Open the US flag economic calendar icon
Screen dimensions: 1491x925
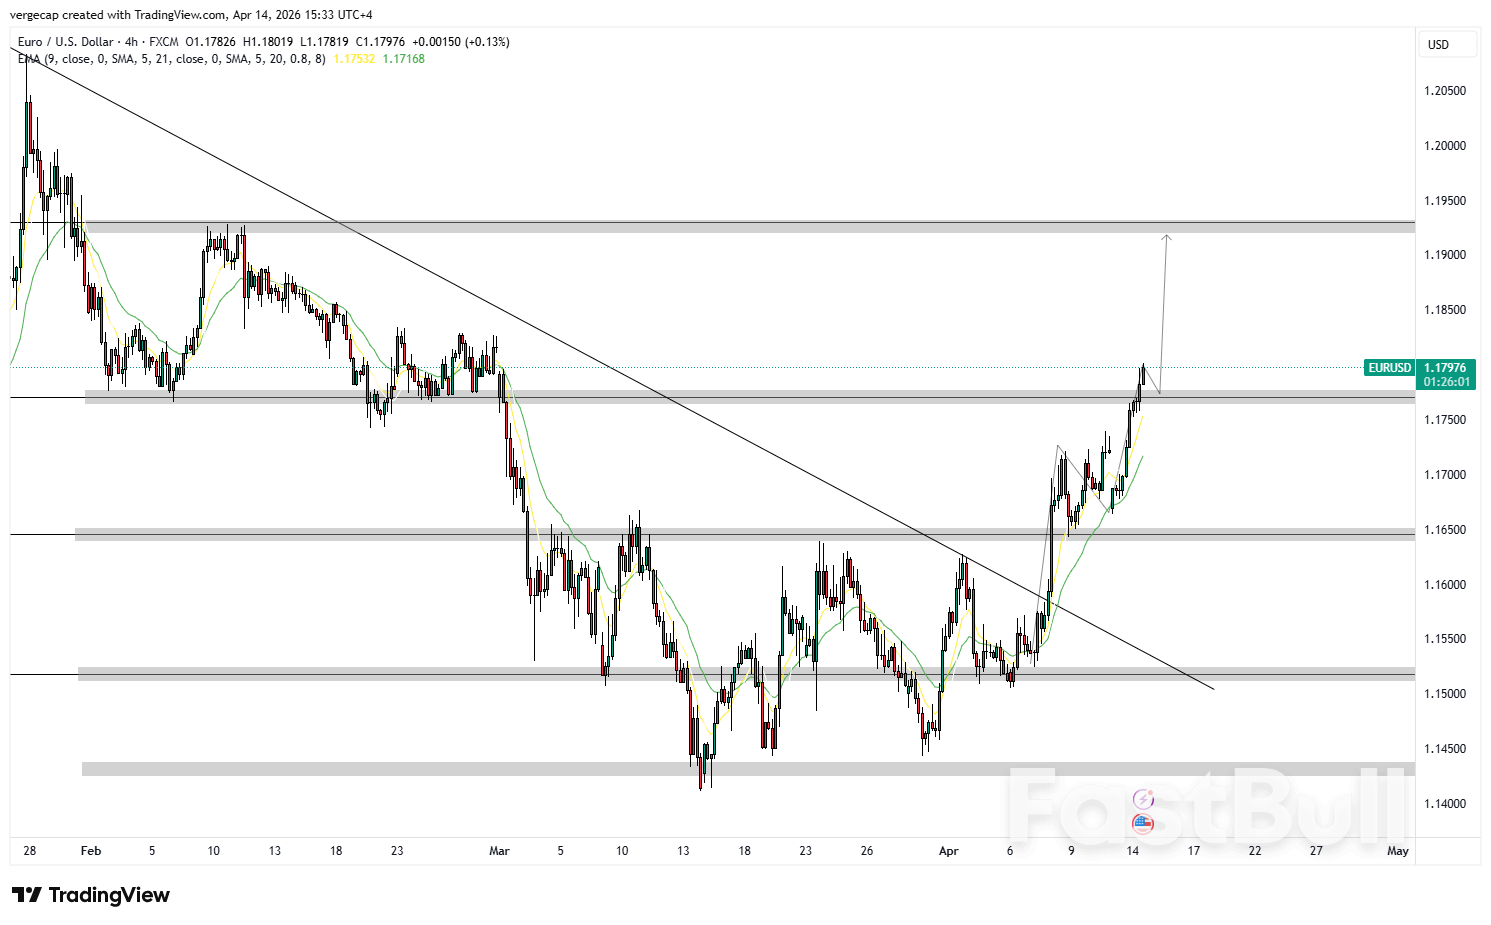[x=1145, y=824]
